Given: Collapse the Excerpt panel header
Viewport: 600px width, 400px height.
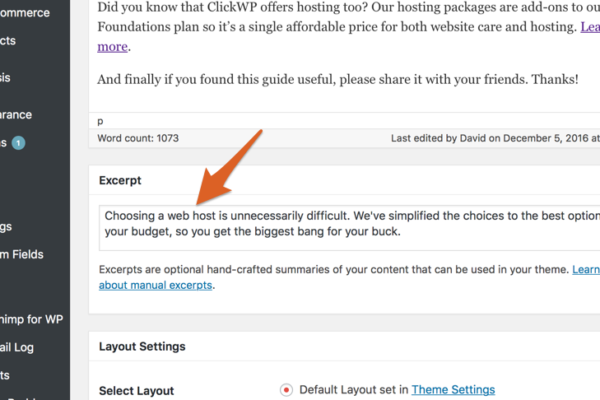Looking at the screenshot, I should 344,180.
